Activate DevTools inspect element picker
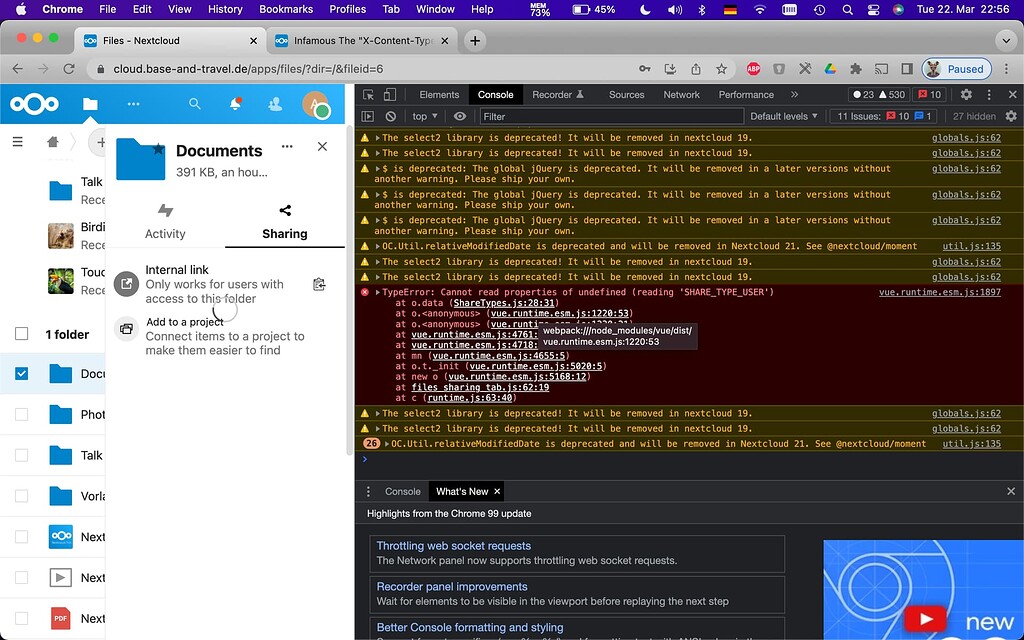 pos(368,95)
